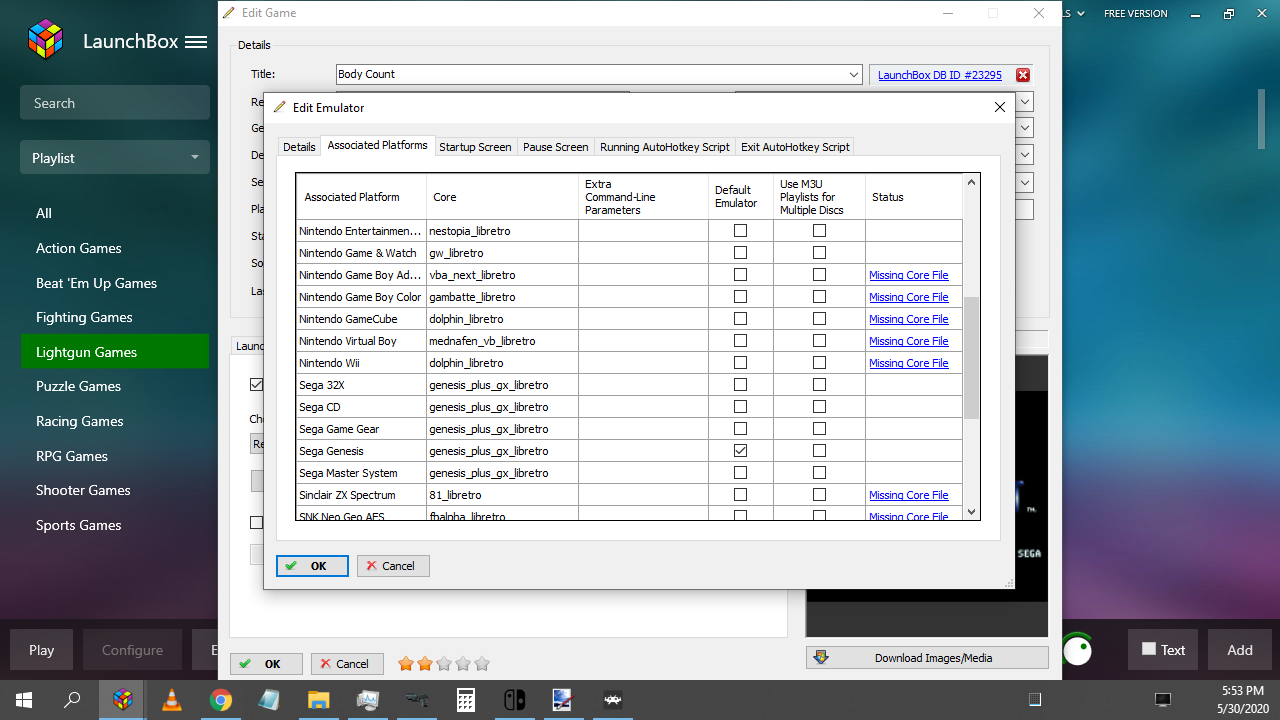The width and height of the screenshot is (1280, 720).
Task: Switch to the Details tab
Action: pos(299,147)
